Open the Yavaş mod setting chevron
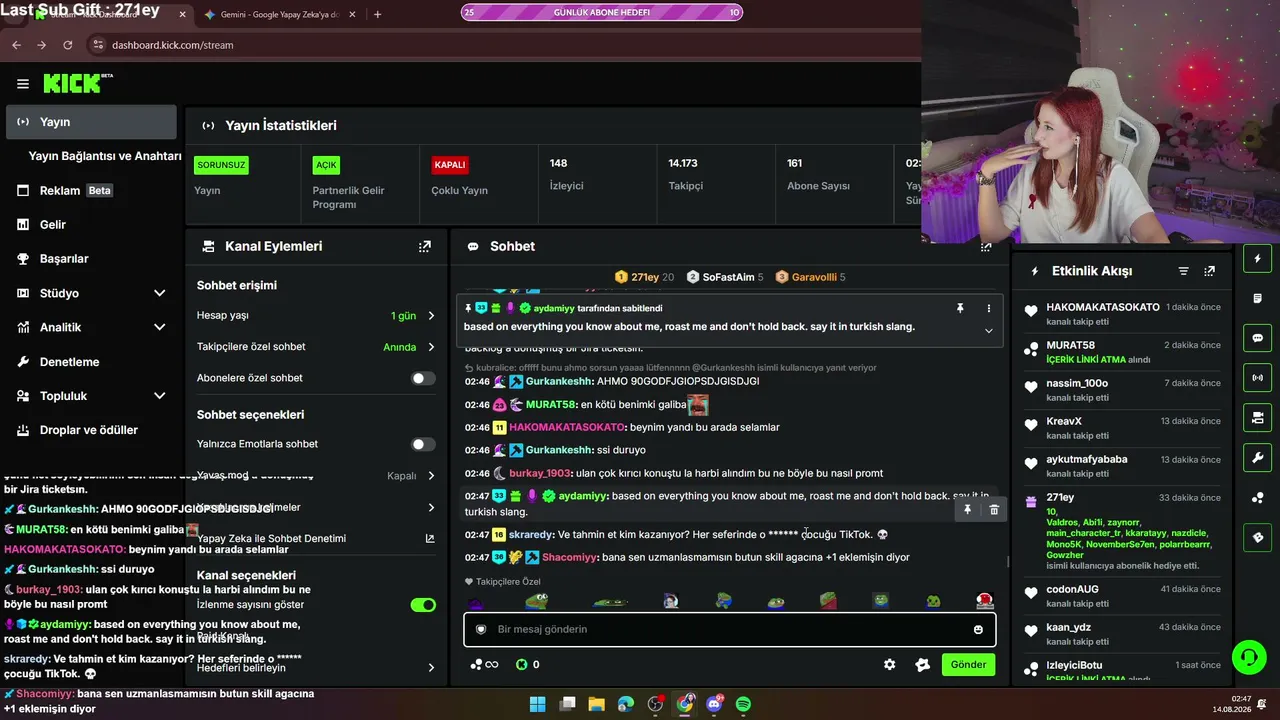This screenshot has width=1280, height=720. pyautogui.click(x=431, y=476)
